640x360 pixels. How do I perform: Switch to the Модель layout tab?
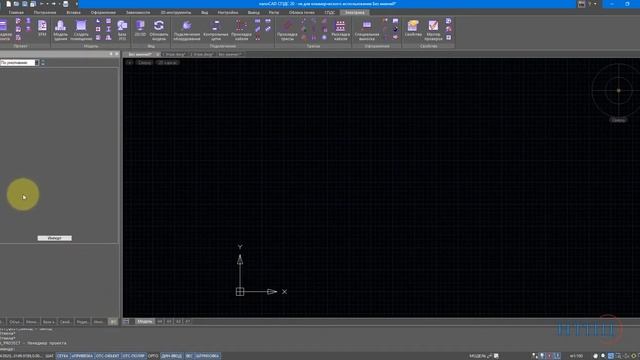click(x=144, y=322)
